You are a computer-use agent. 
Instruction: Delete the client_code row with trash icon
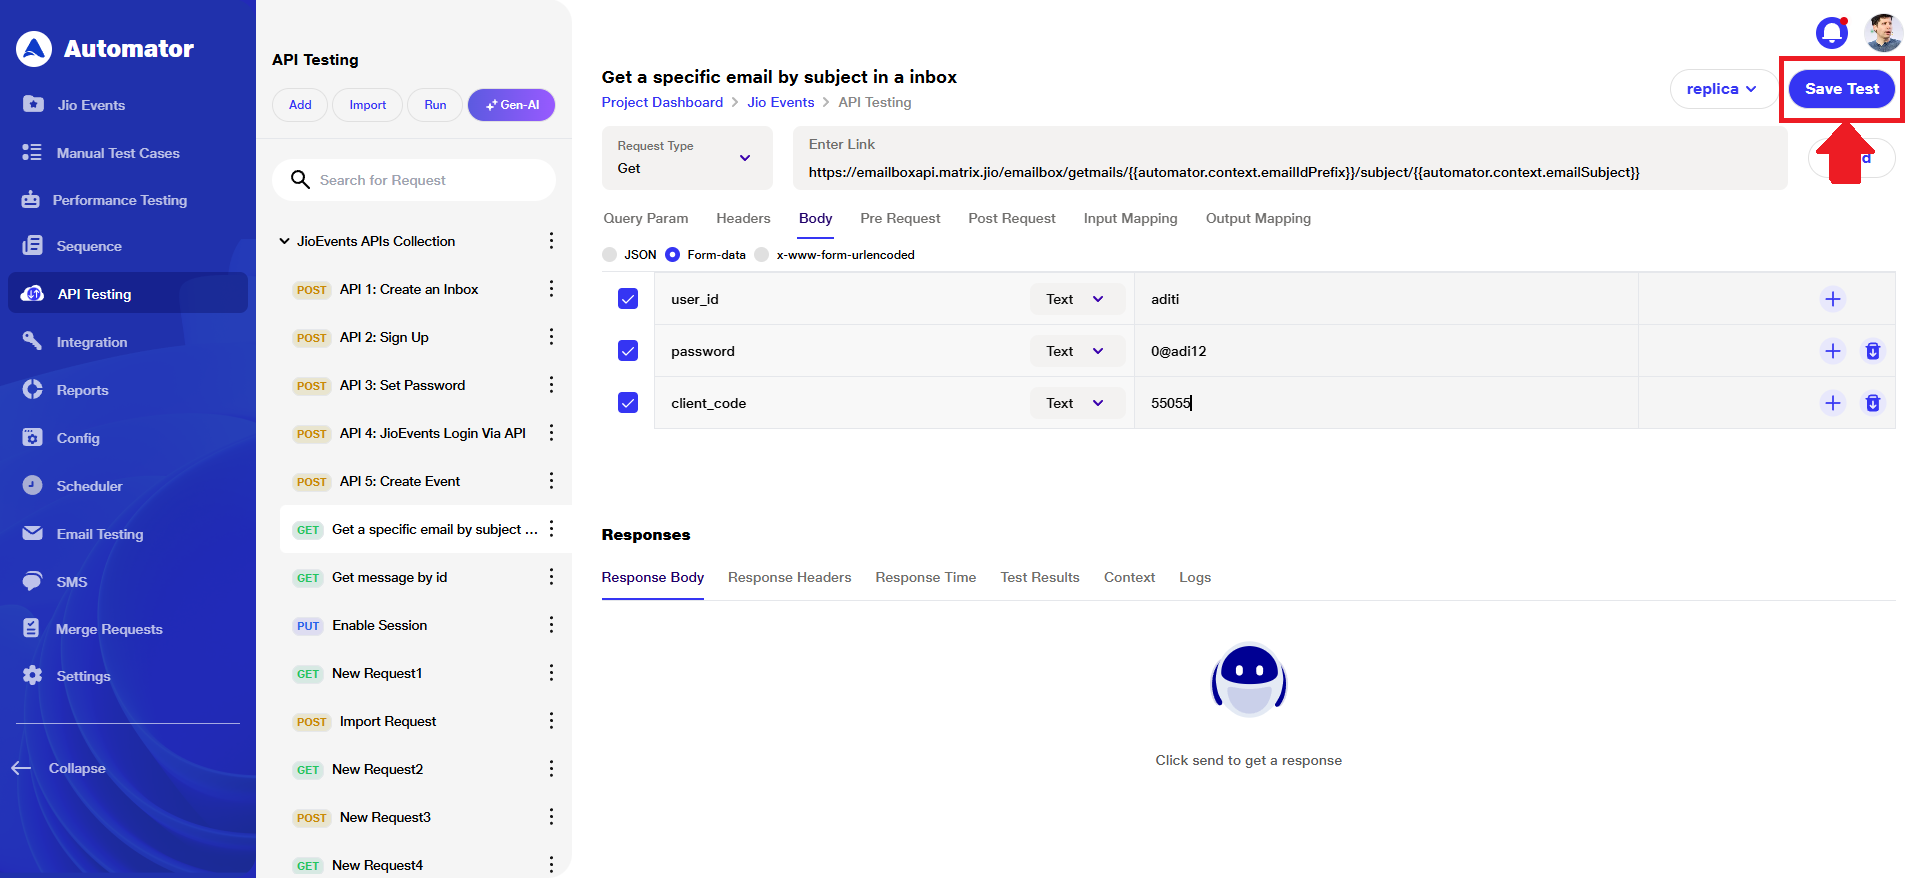click(1872, 403)
